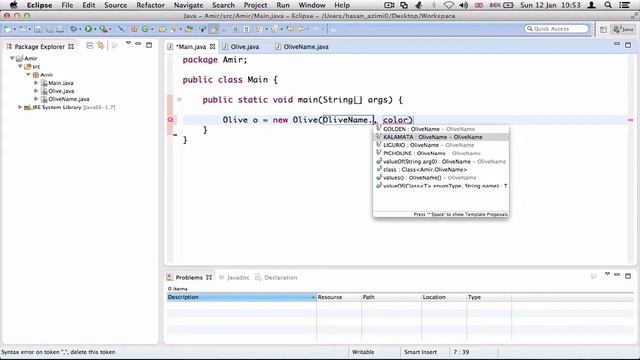The width and height of the screenshot is (640, 360).
Task: Collapse the Amir package node
Action: (x=28, y=75)
